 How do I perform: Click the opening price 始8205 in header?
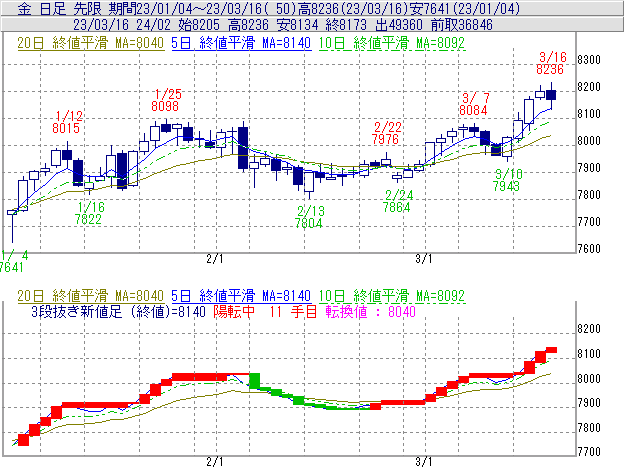pos(199,25)
